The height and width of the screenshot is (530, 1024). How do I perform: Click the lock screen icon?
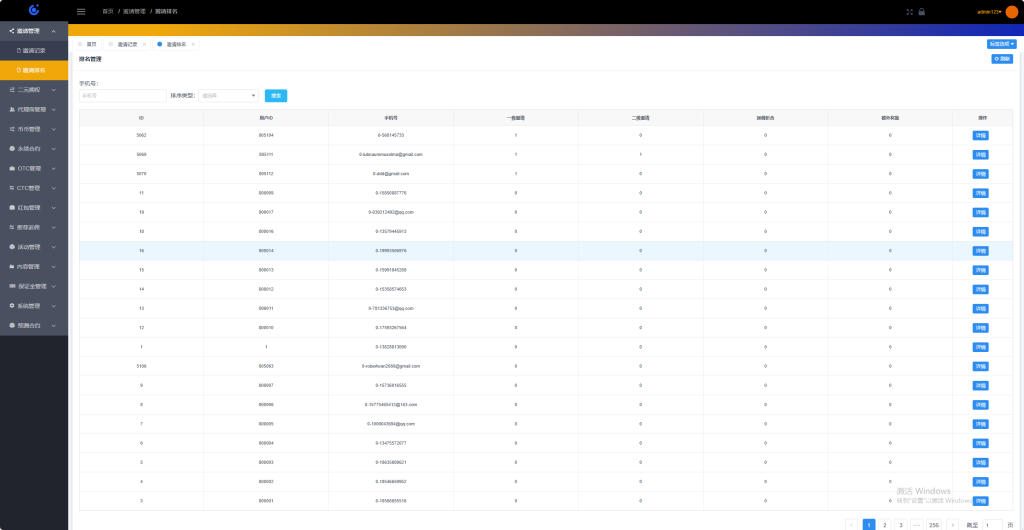[x=921, y=12]
